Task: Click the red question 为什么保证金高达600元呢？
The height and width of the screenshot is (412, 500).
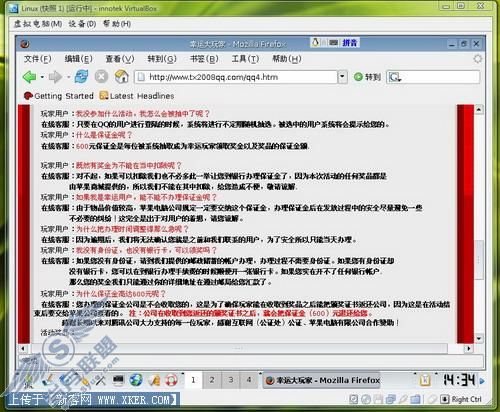Action: pos(121,294)
